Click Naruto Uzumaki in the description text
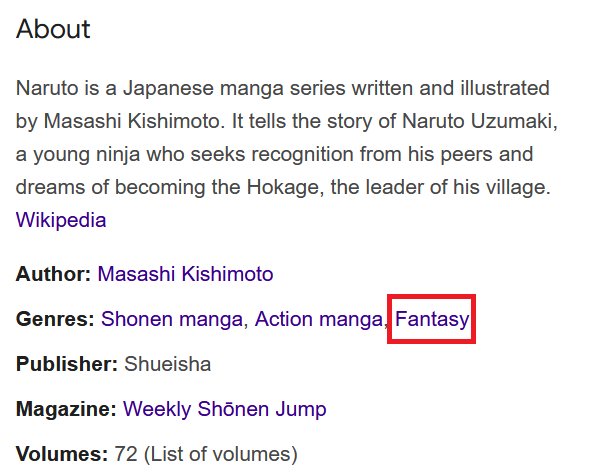The image size is (589, 476). click(480, 121)
